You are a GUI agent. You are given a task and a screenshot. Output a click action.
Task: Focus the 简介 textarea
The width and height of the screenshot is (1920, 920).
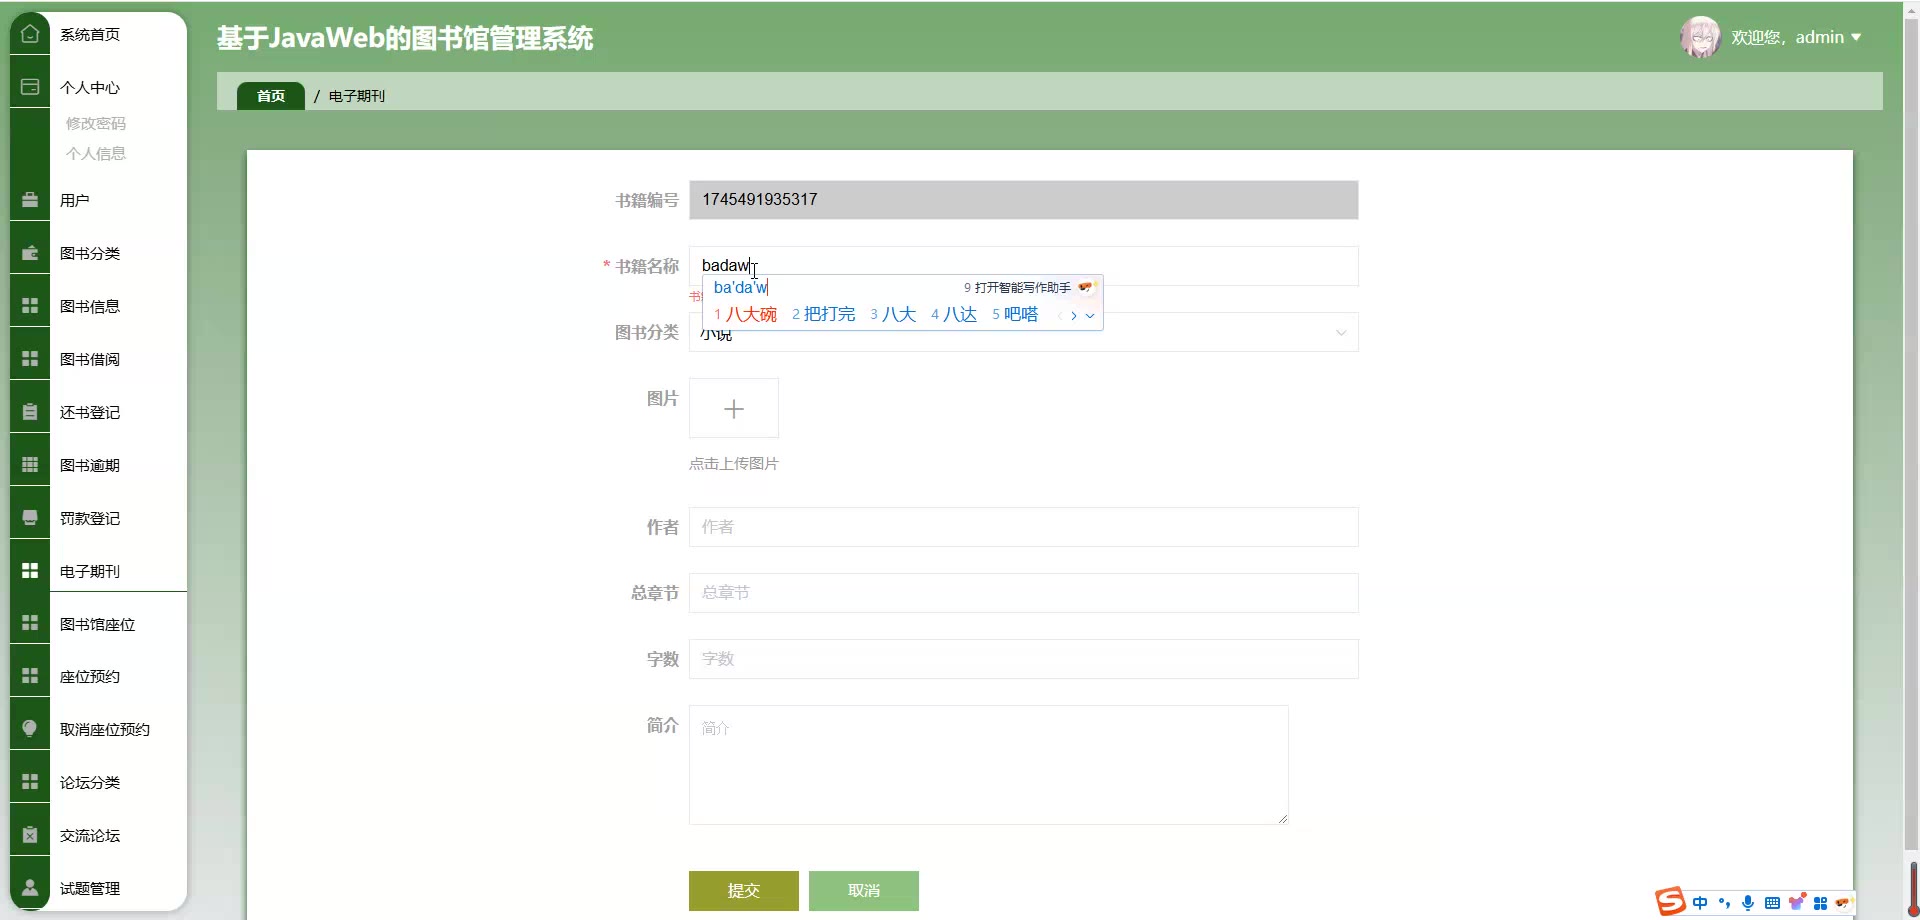(988, 765)
